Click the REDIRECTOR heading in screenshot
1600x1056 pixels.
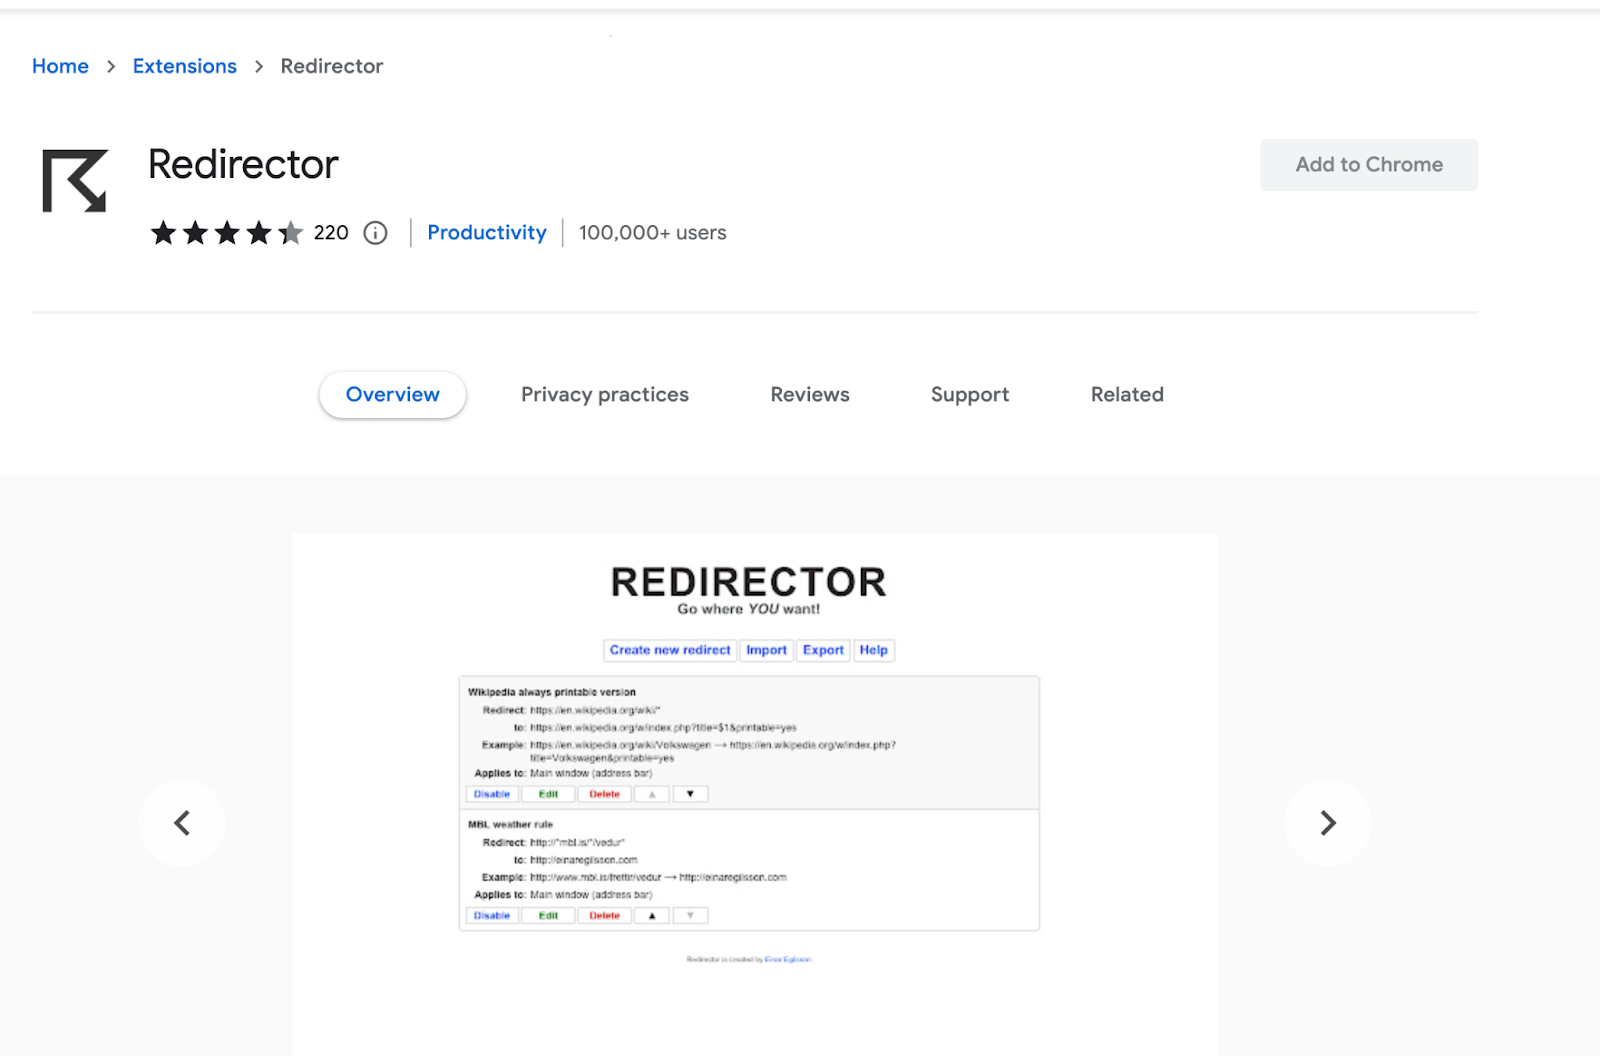point(749,582)
